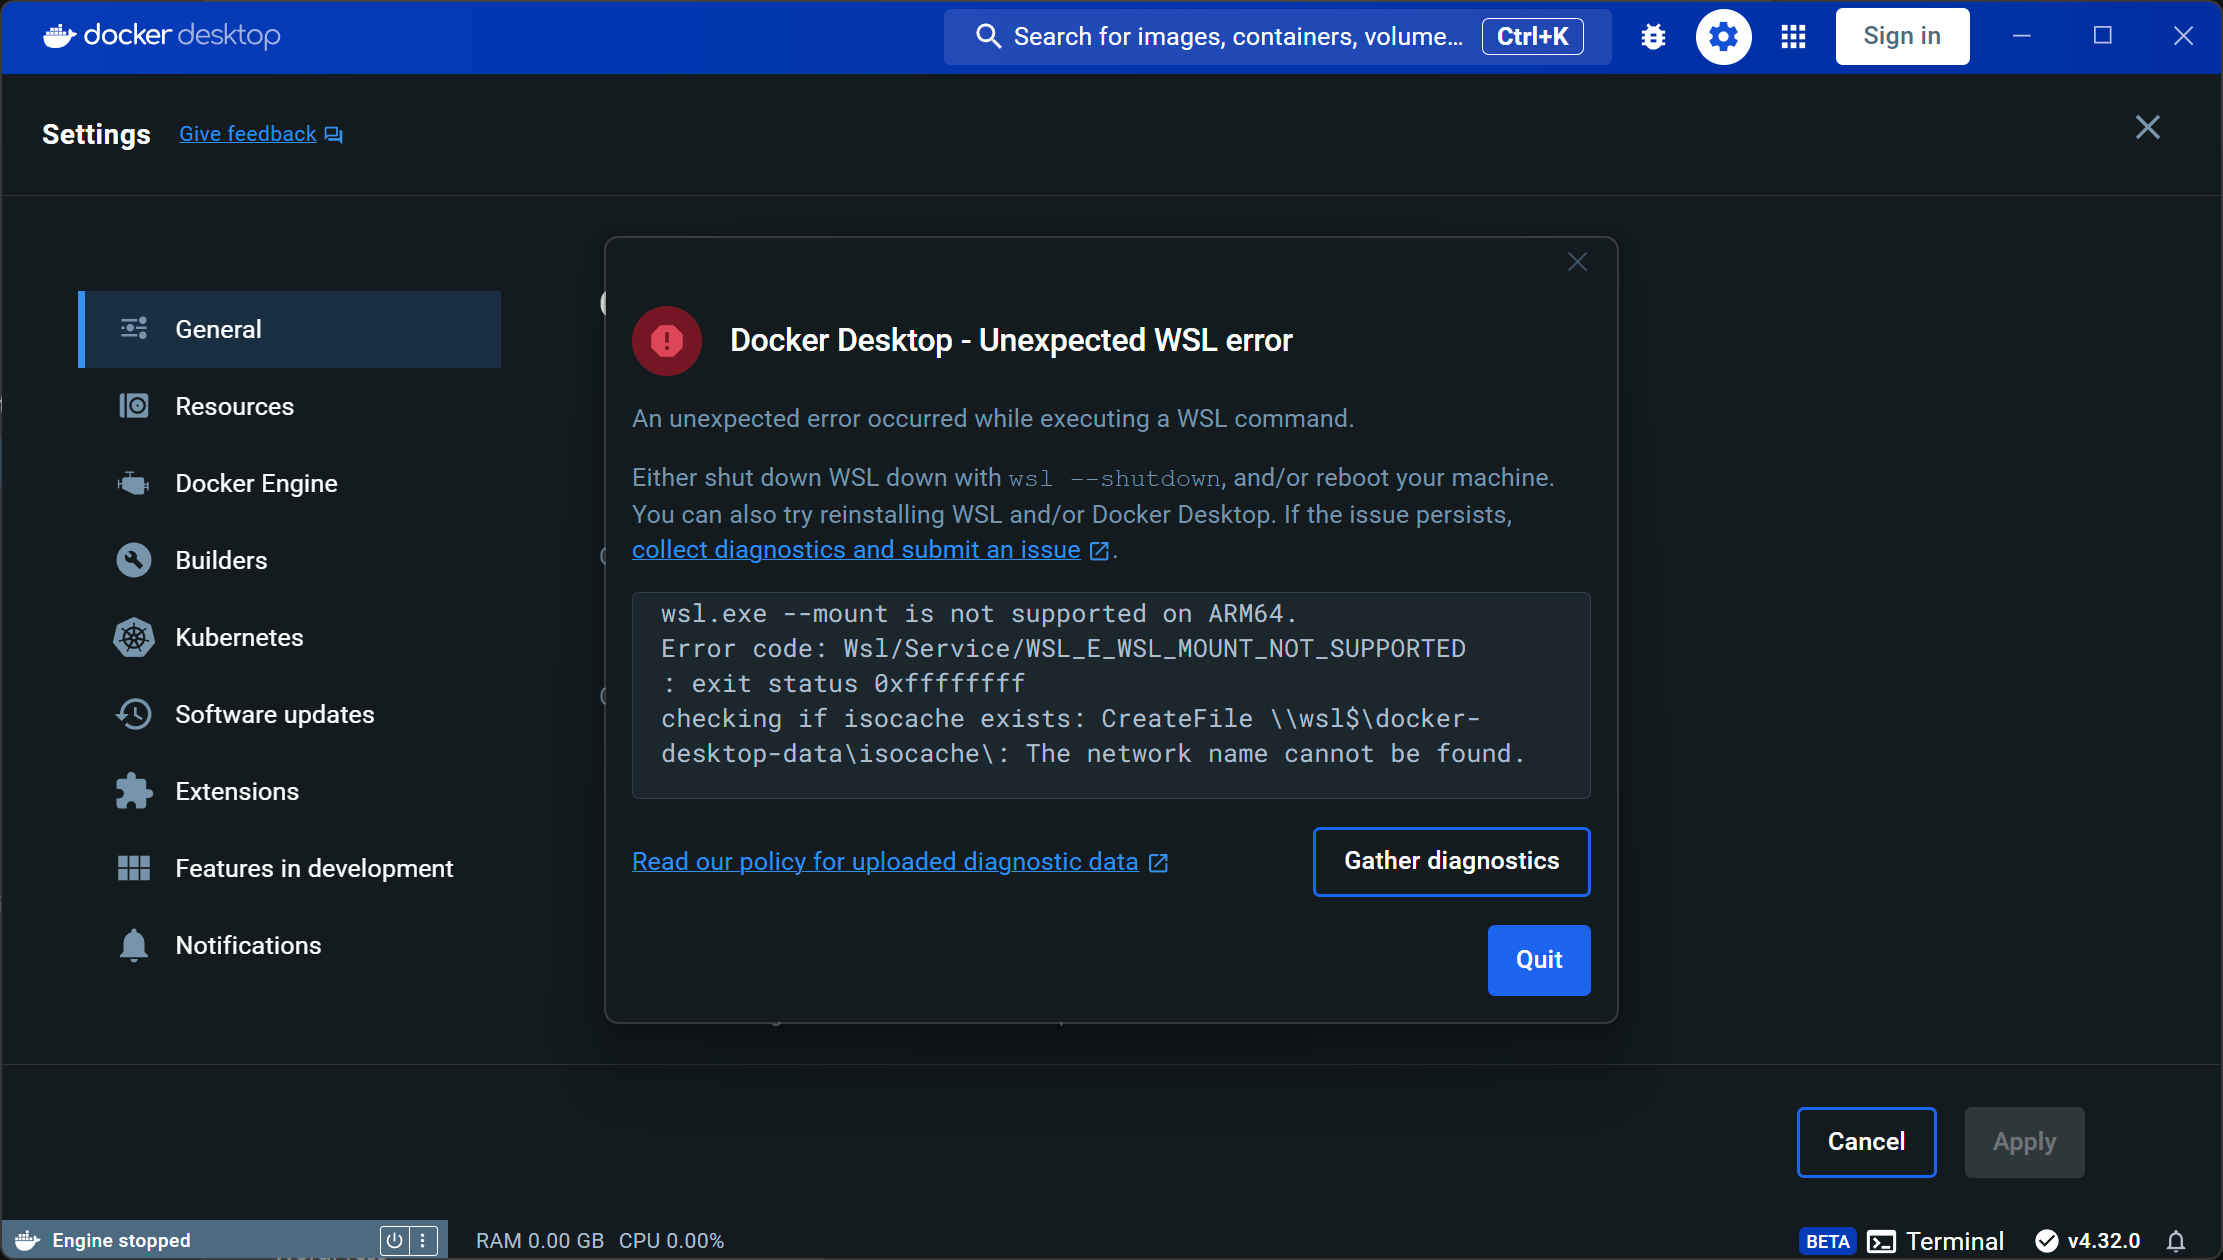
Task: Close the WSL error dialog
Action: 1577,262
